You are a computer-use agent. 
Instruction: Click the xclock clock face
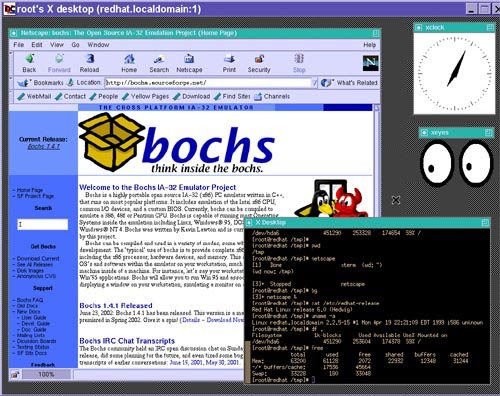pos(455,74)
